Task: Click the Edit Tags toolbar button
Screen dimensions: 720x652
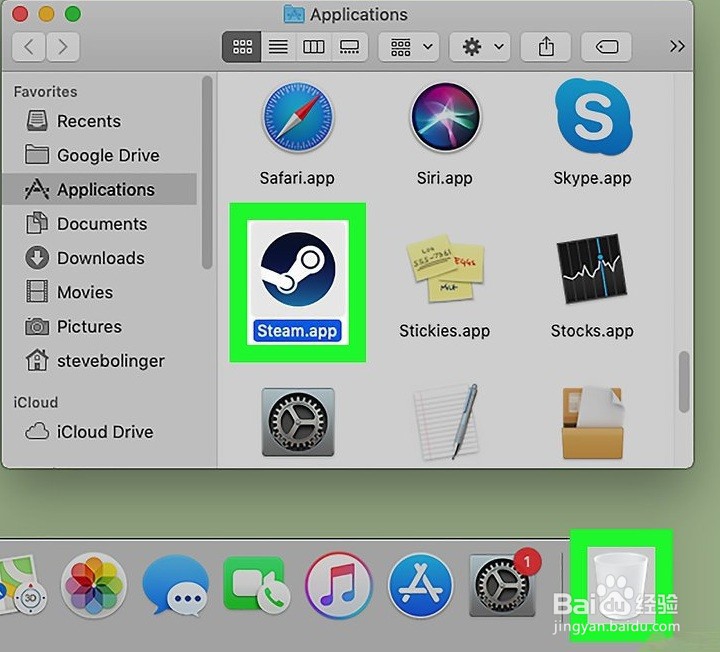Action: [x=607, y=46]
